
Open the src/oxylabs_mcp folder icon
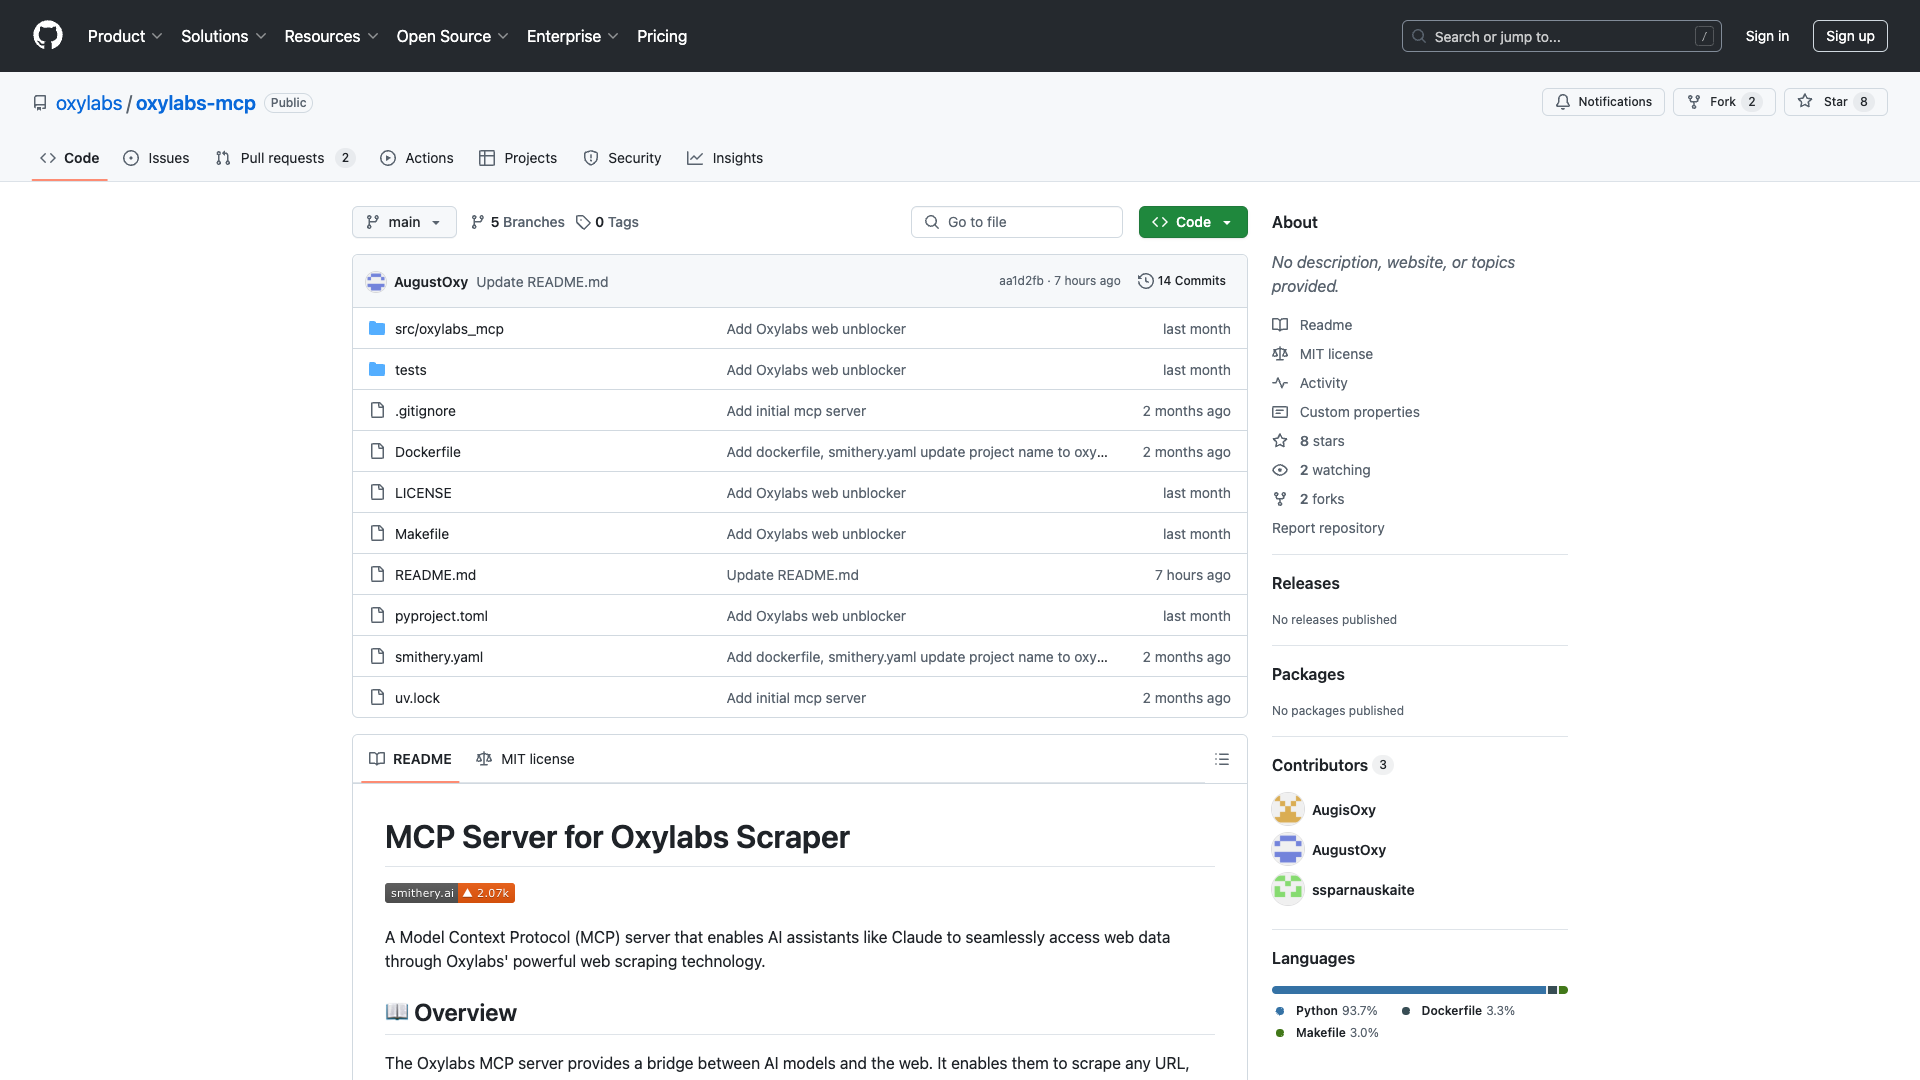coord(377,328)
